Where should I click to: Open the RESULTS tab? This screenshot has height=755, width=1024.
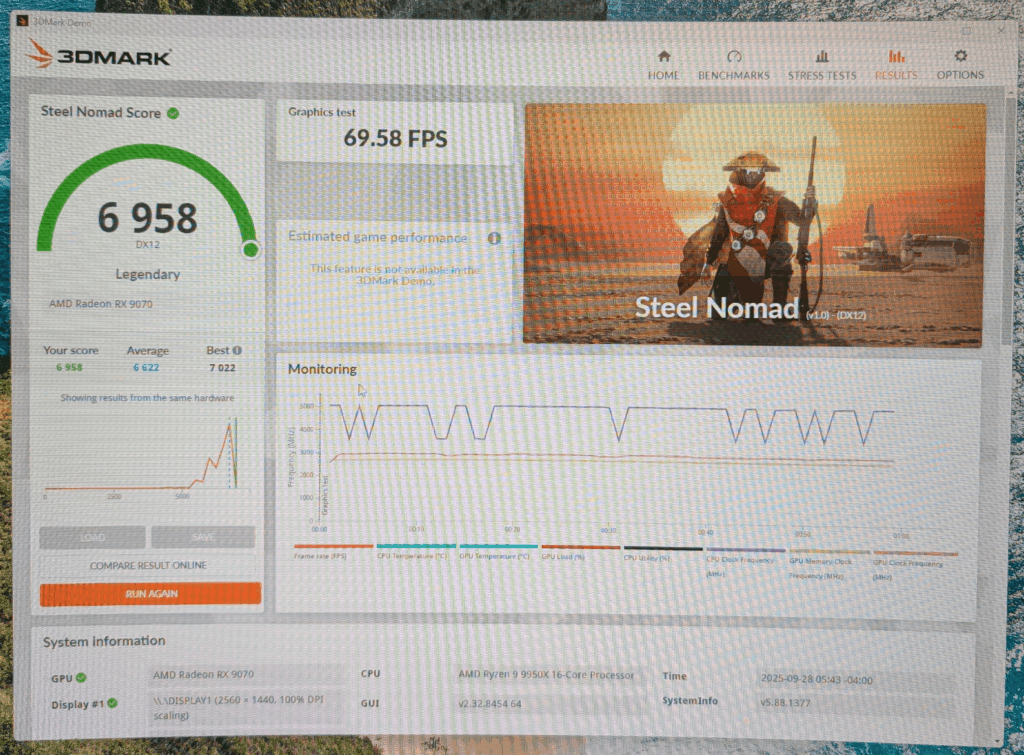[896, 65]
